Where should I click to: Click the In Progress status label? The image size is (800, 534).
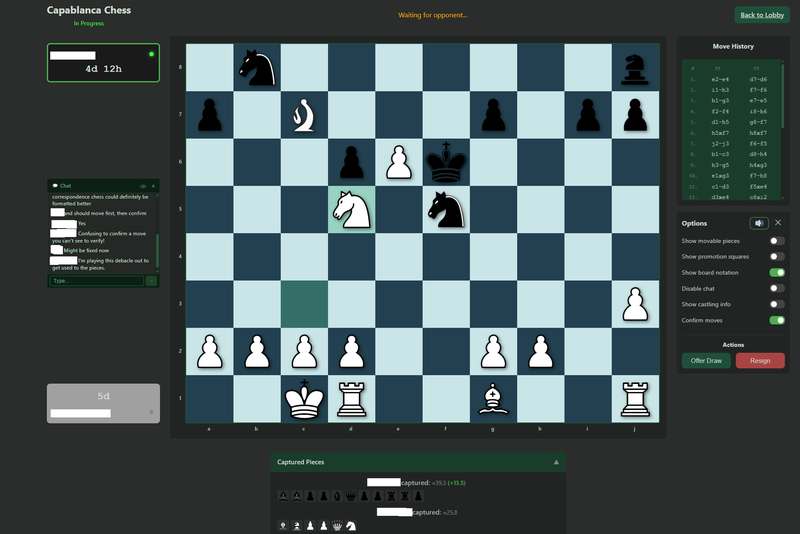[x=89, y=23]
